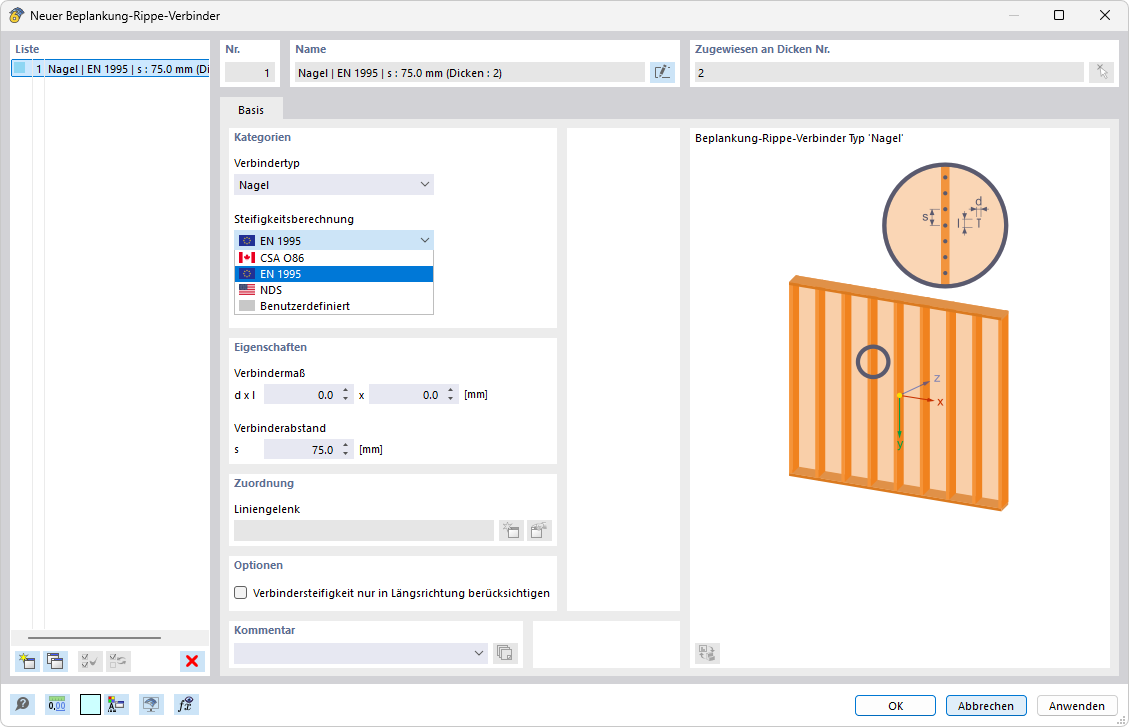This screenshot has width=1129, height=727.
Task: Increase the spacing s value with up arrow
Action: point(346,445)
